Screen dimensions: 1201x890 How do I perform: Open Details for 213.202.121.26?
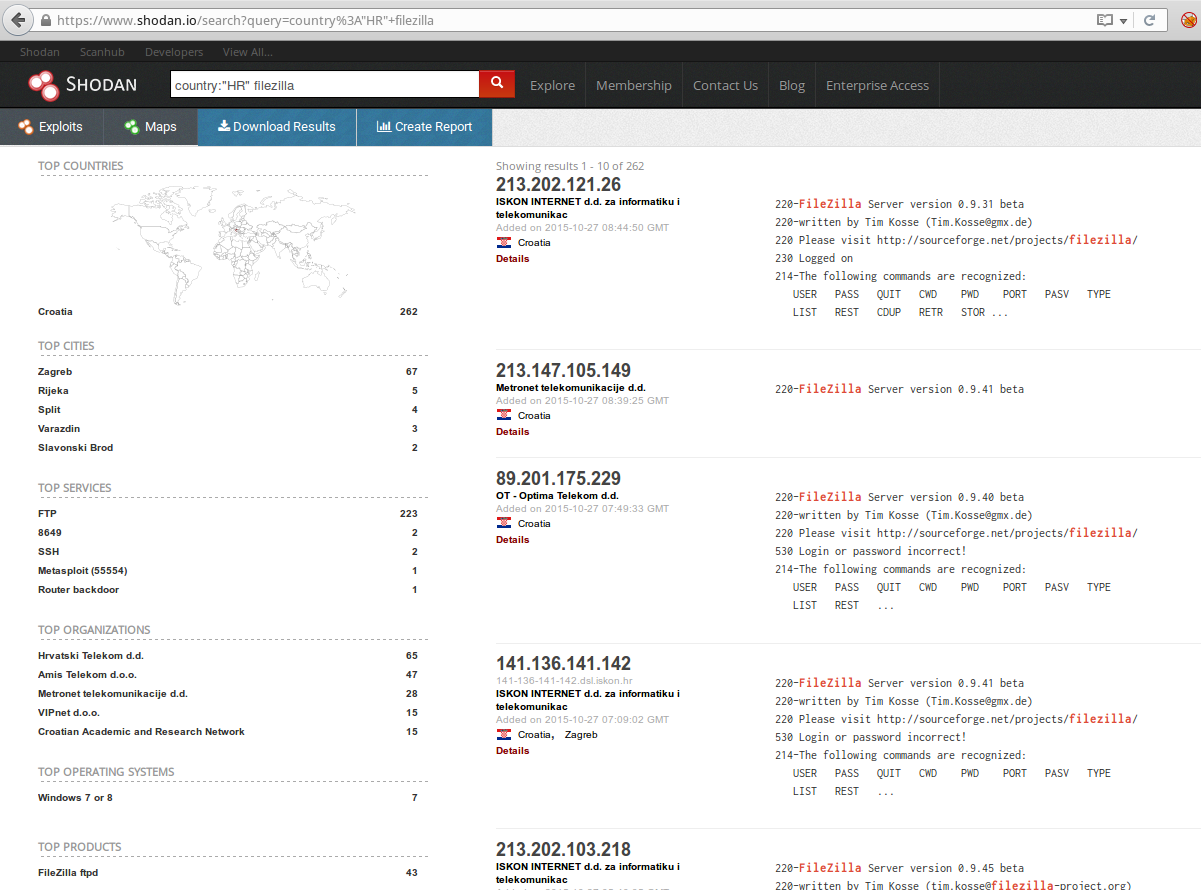(512, 258)
